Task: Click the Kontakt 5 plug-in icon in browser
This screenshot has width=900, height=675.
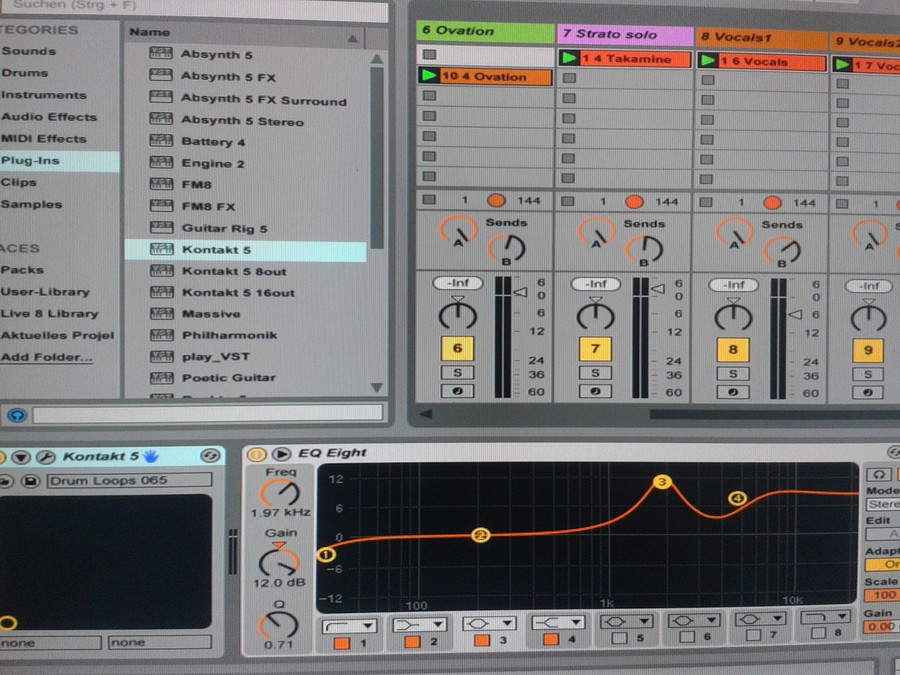Action: [160, 250]
